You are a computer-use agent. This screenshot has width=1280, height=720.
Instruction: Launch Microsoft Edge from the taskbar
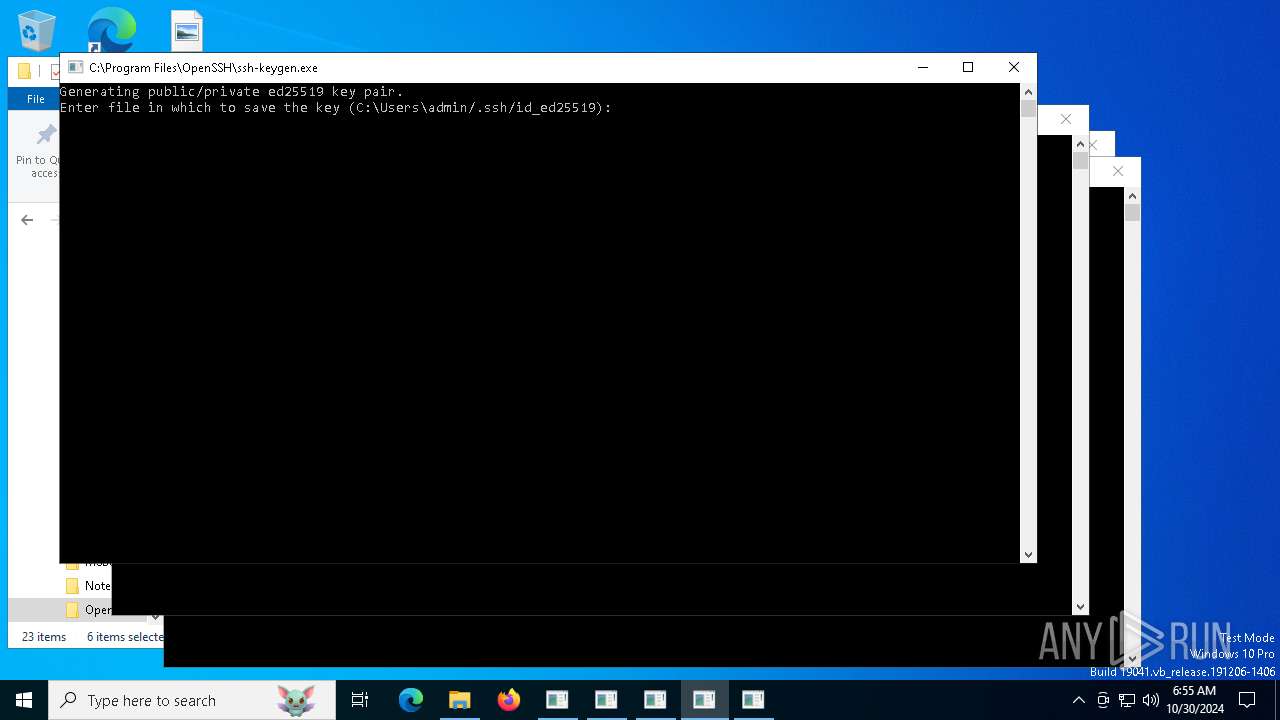tap(411, 700)
